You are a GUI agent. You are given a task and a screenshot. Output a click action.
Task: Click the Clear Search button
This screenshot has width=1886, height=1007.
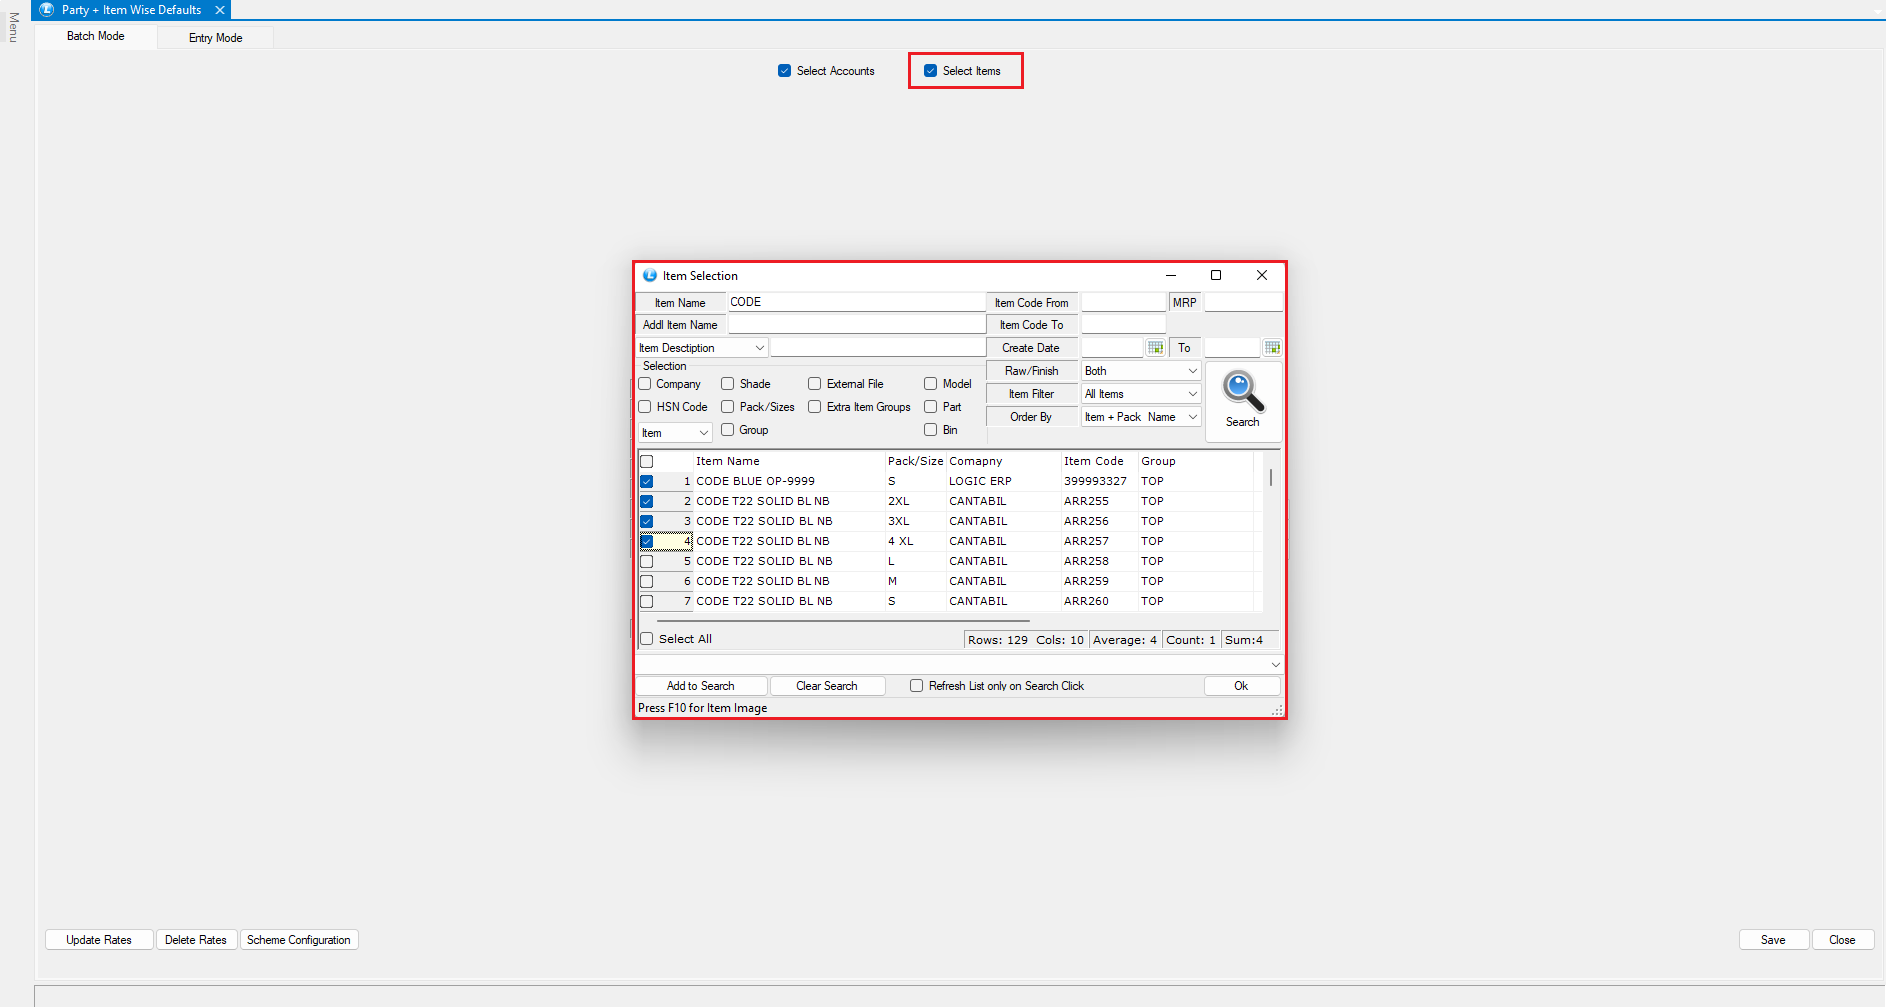click(x=827, y=686)
